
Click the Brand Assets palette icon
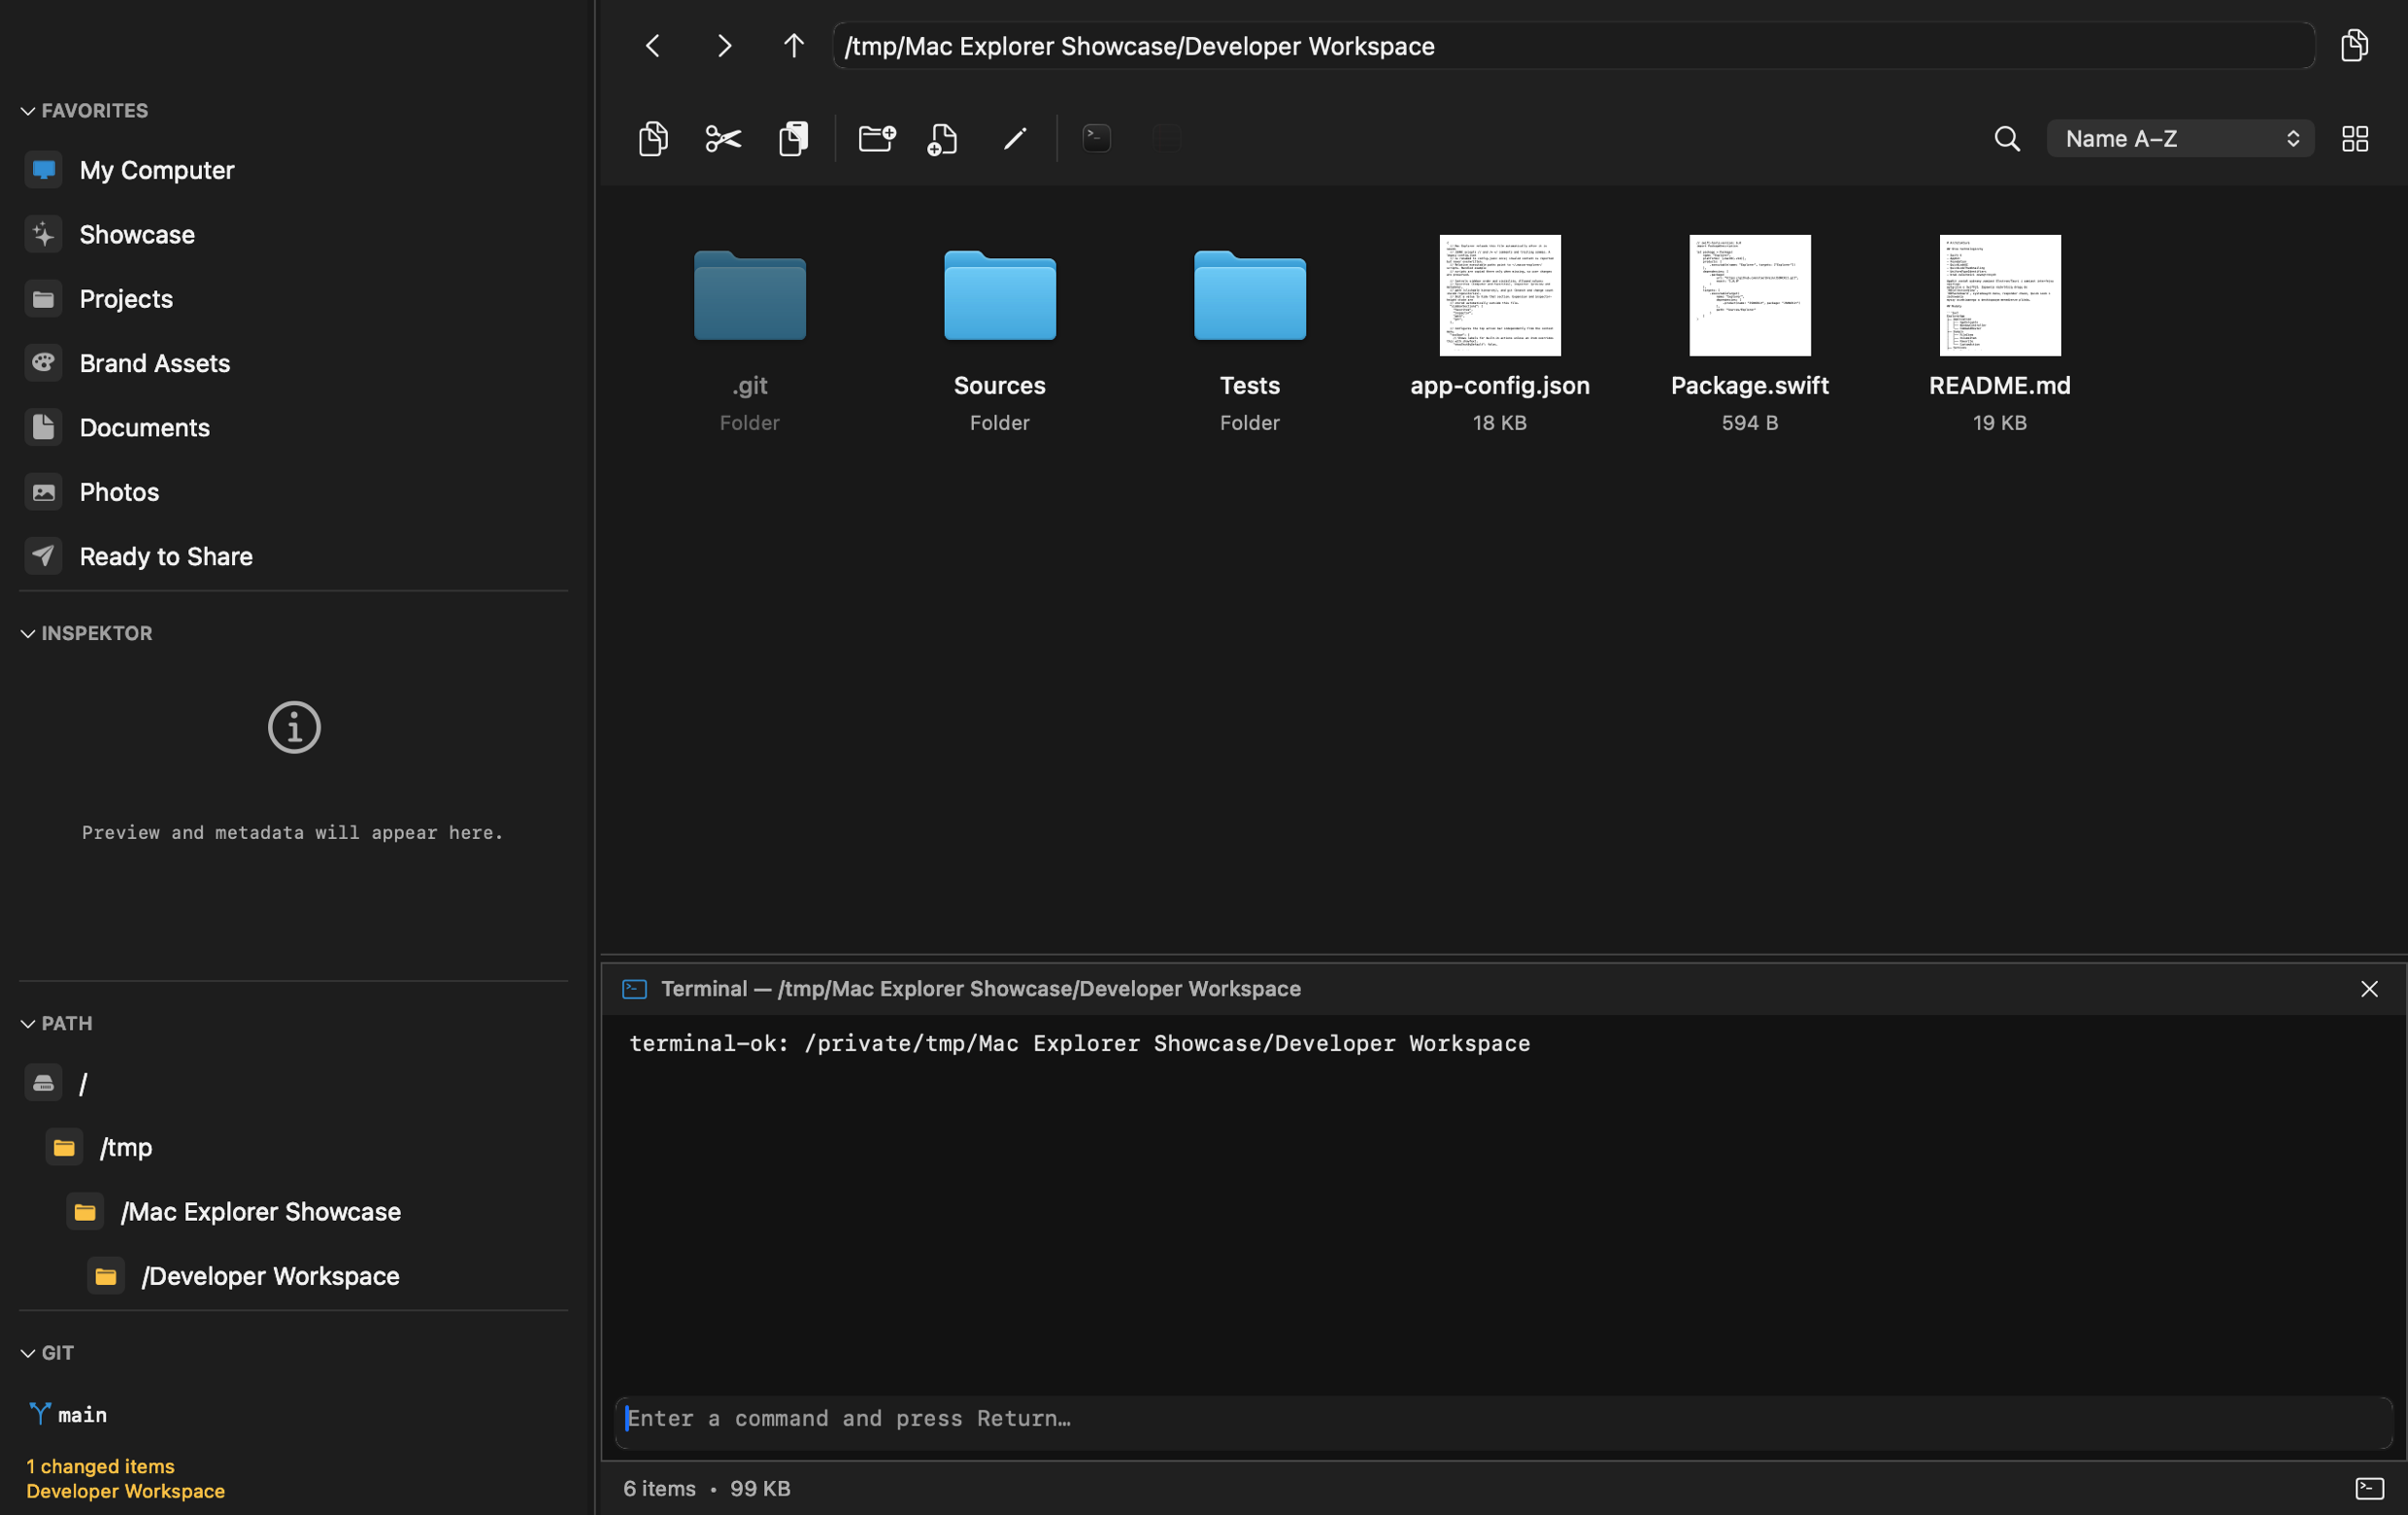pos(43,363)
